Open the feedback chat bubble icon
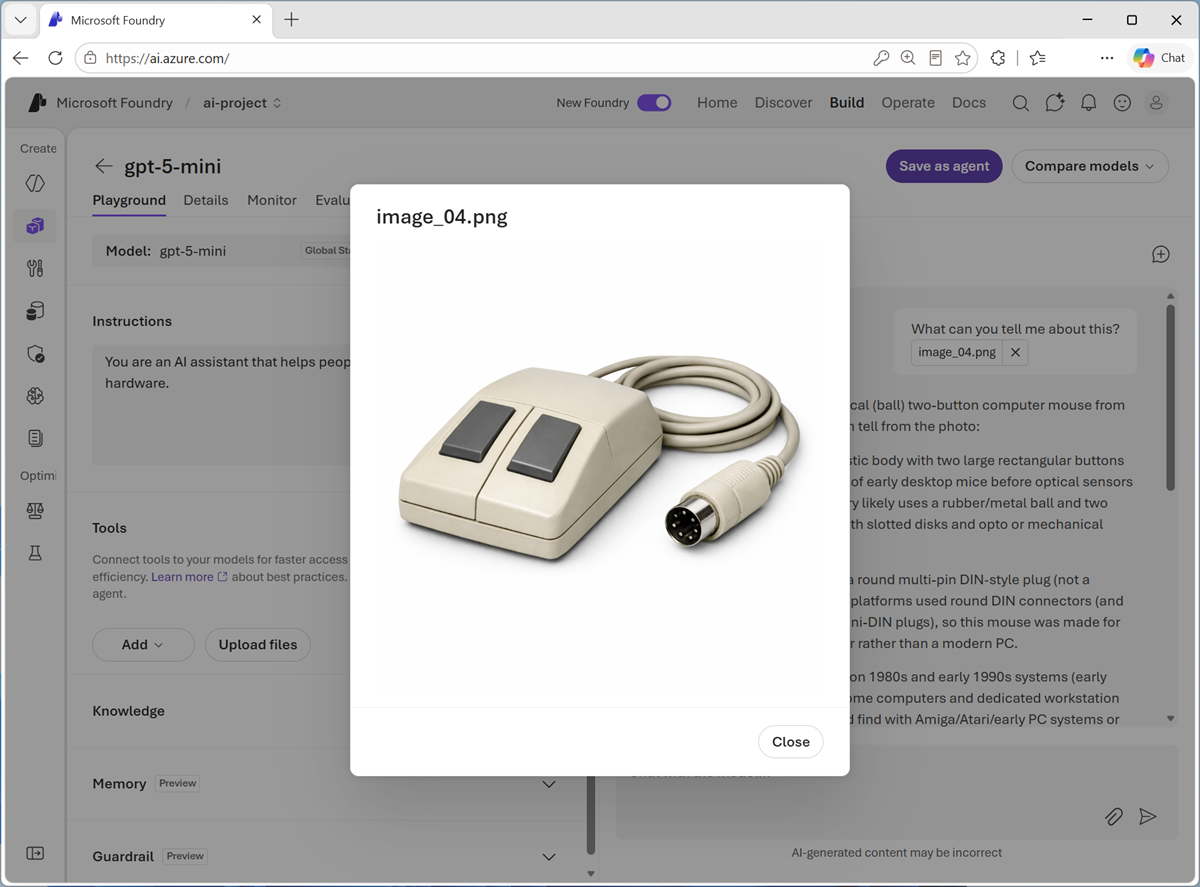The image size is (1200, 887). 1054,103
